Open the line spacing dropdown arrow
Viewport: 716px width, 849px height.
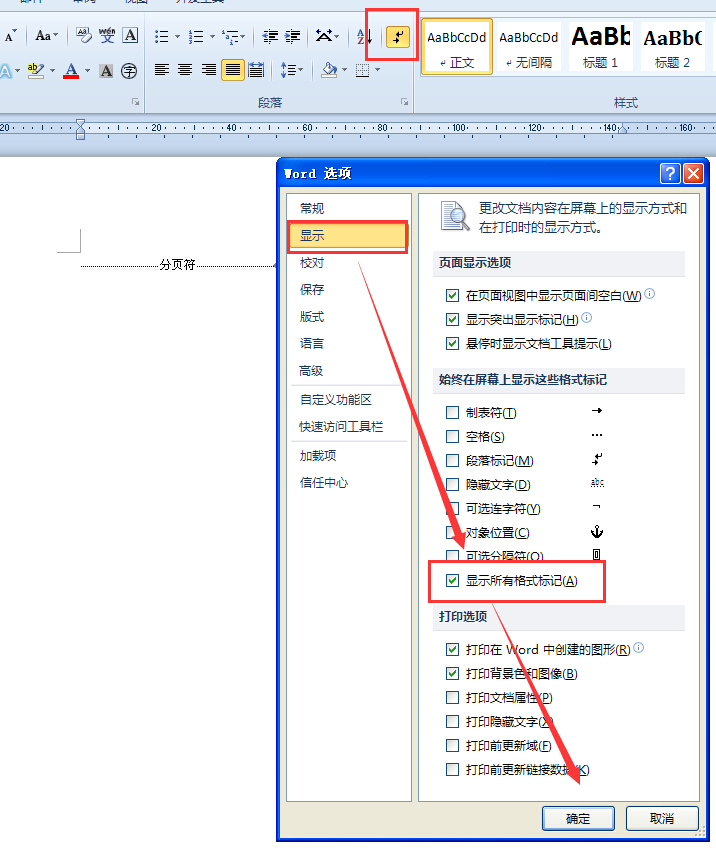301,70
